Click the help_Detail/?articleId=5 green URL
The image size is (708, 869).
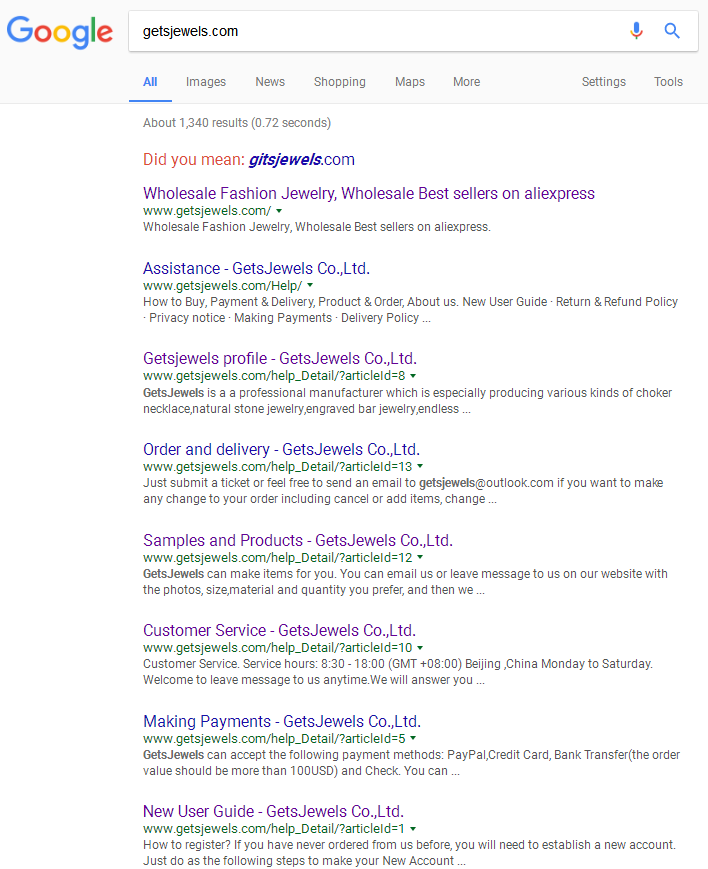coord(274,739)
